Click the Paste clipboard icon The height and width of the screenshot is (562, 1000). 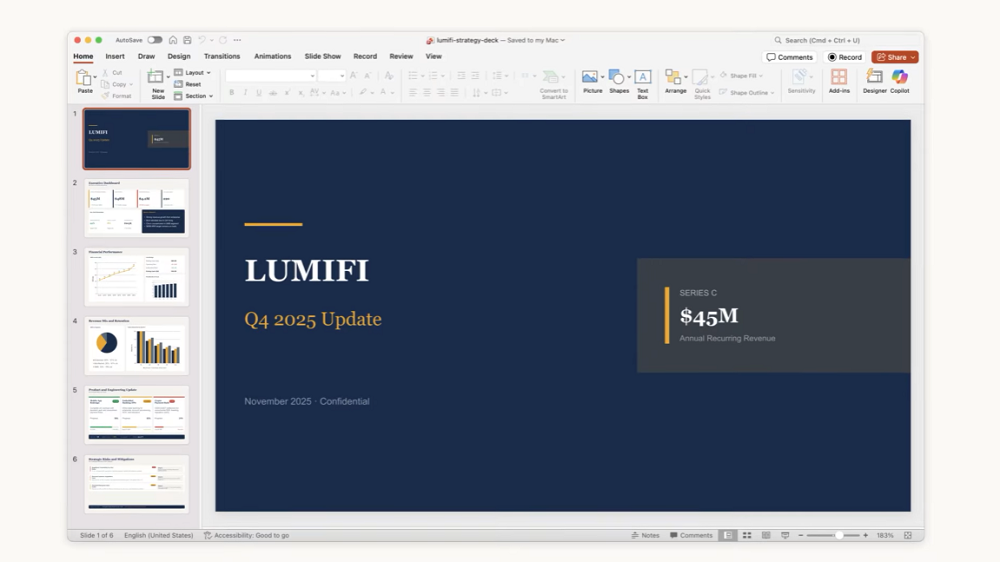point(85,79)
